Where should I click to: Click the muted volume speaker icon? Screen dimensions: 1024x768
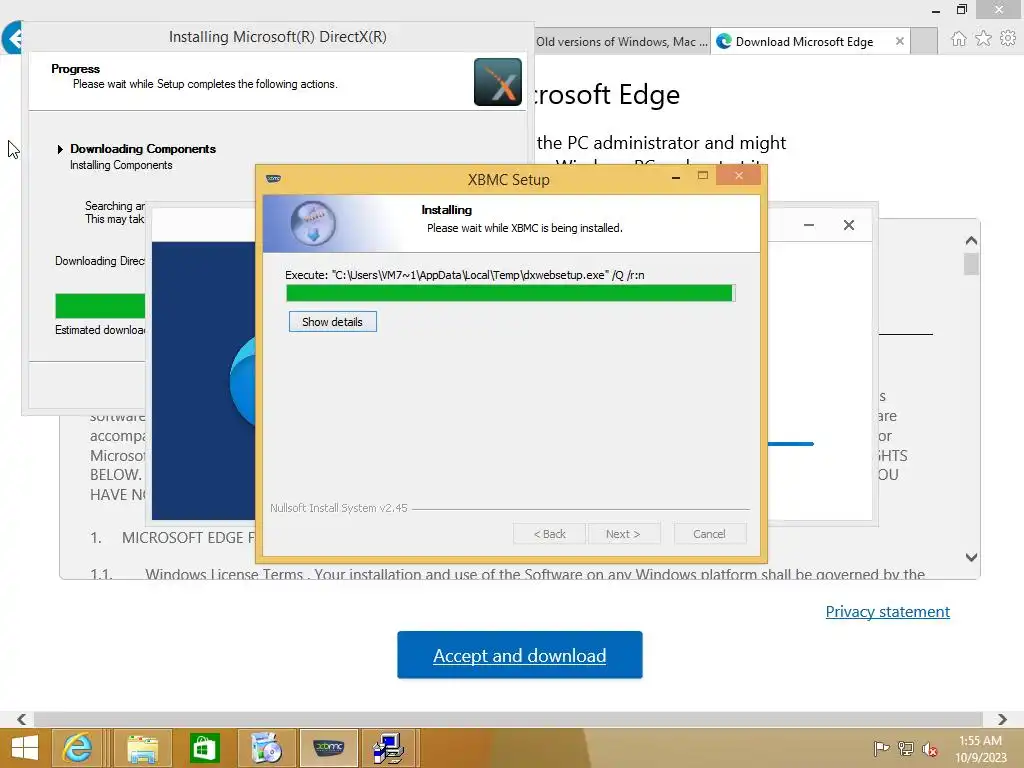point(930,748)
